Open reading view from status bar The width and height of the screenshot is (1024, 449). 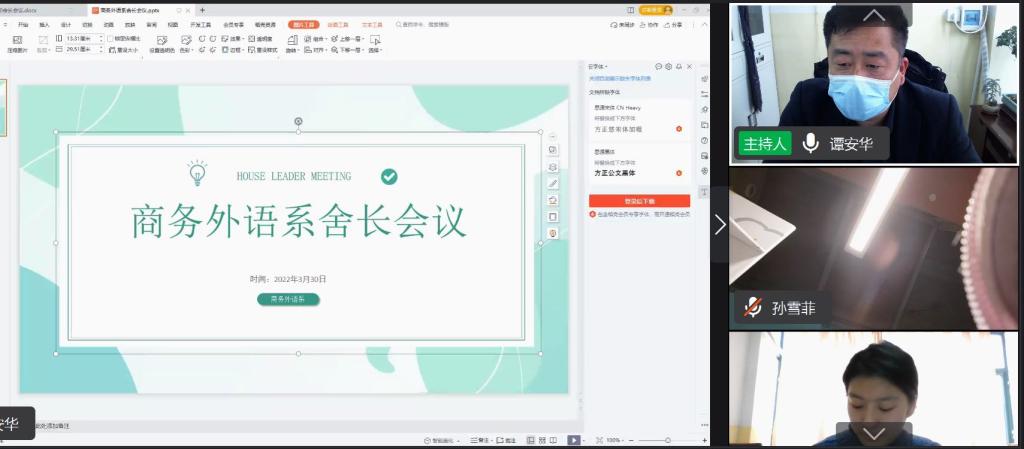pos(555,440)
